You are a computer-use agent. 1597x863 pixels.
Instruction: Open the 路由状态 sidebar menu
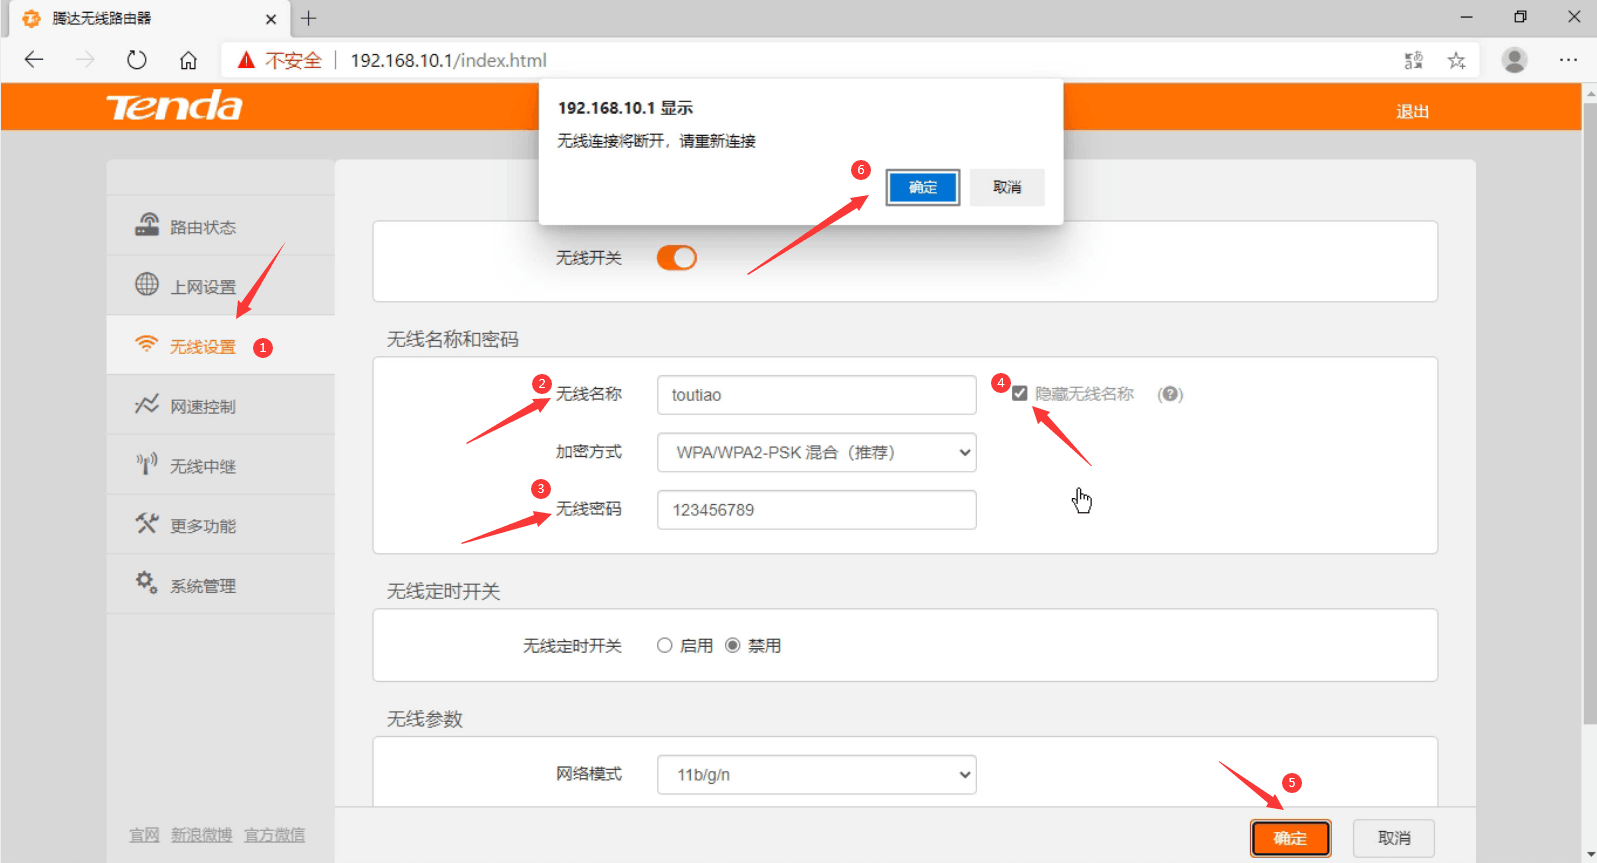pos(203,227)
